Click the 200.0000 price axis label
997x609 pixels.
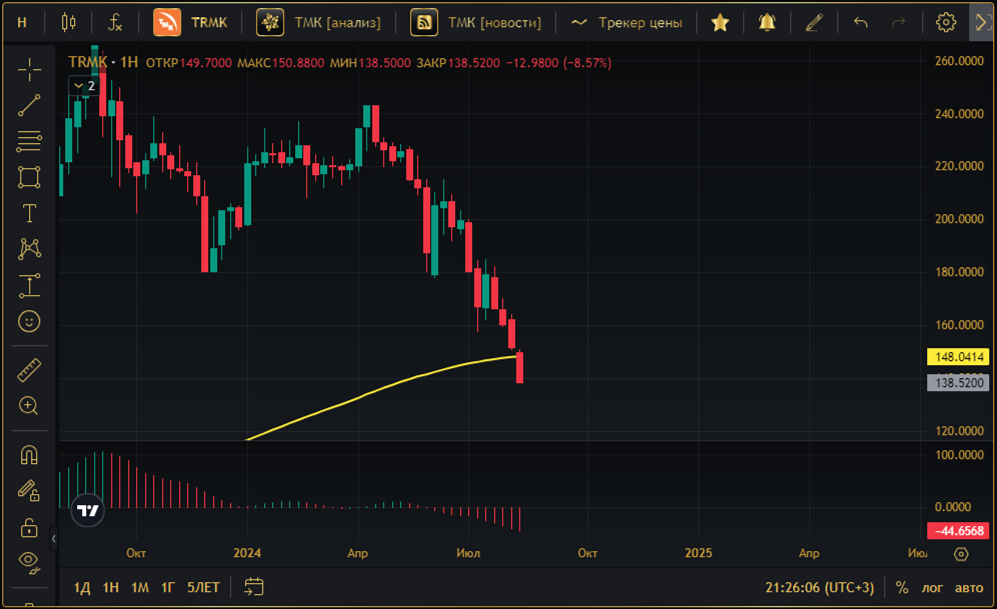tap(959, 219)
